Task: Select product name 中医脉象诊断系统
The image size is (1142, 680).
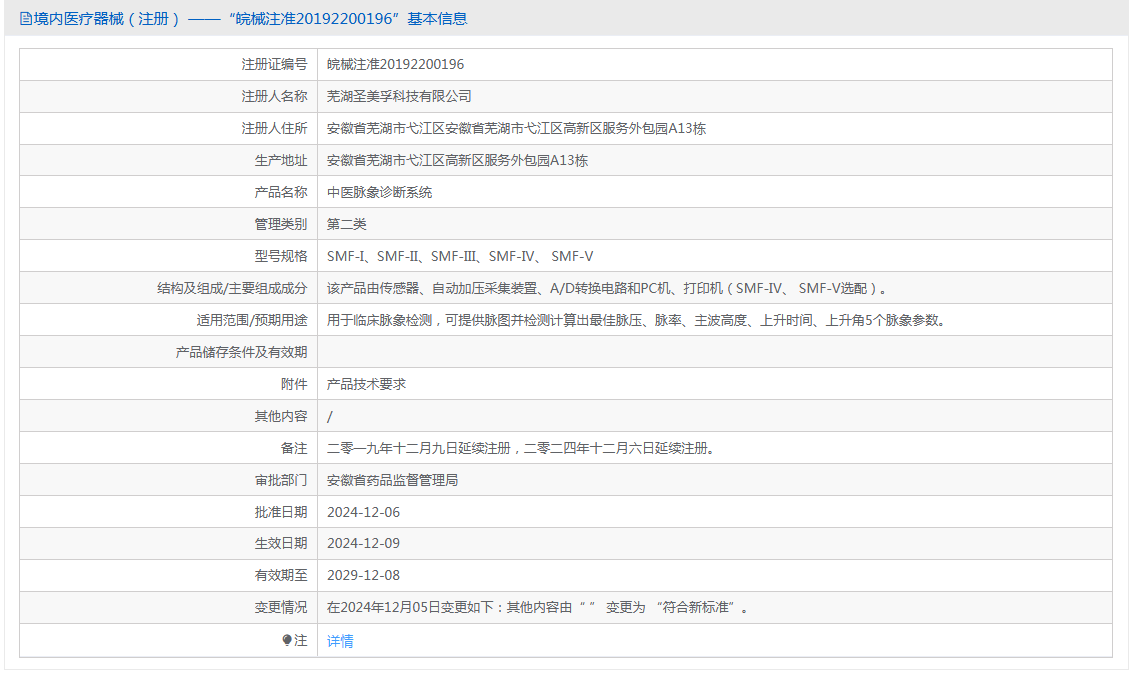Action: tap(379, 192)
